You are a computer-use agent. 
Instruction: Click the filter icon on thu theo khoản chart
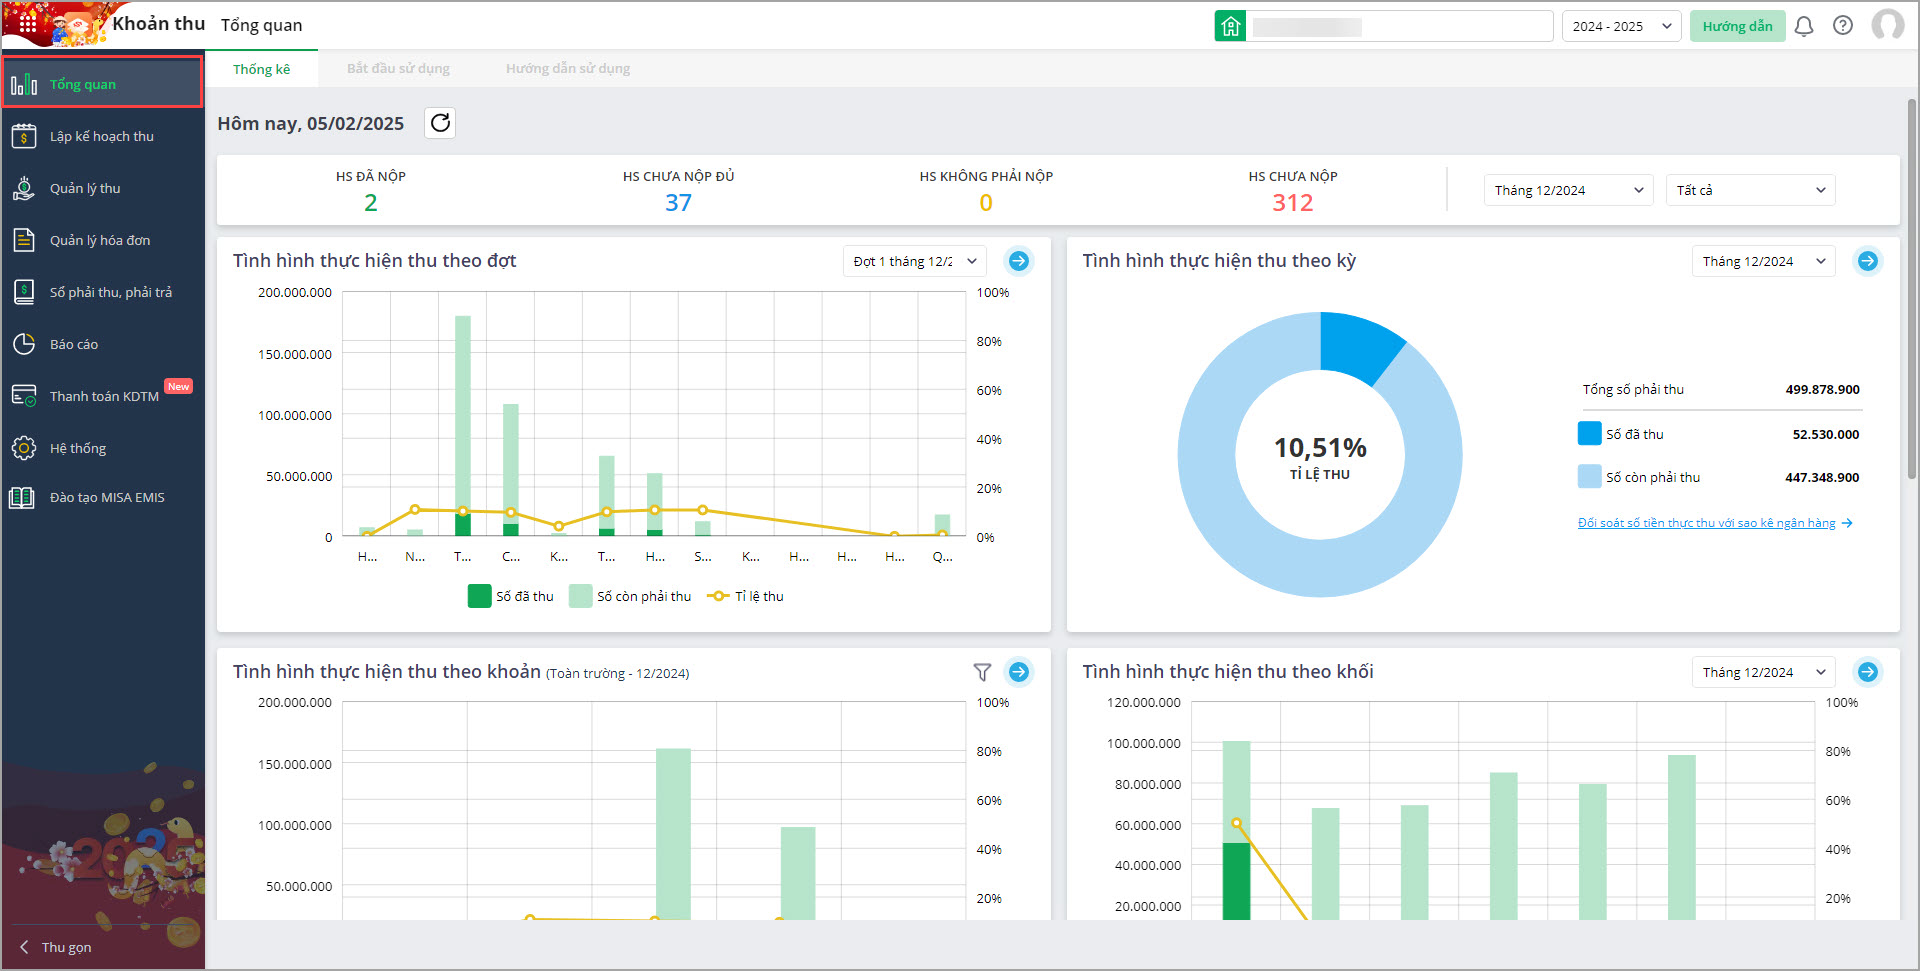point(982,672)
